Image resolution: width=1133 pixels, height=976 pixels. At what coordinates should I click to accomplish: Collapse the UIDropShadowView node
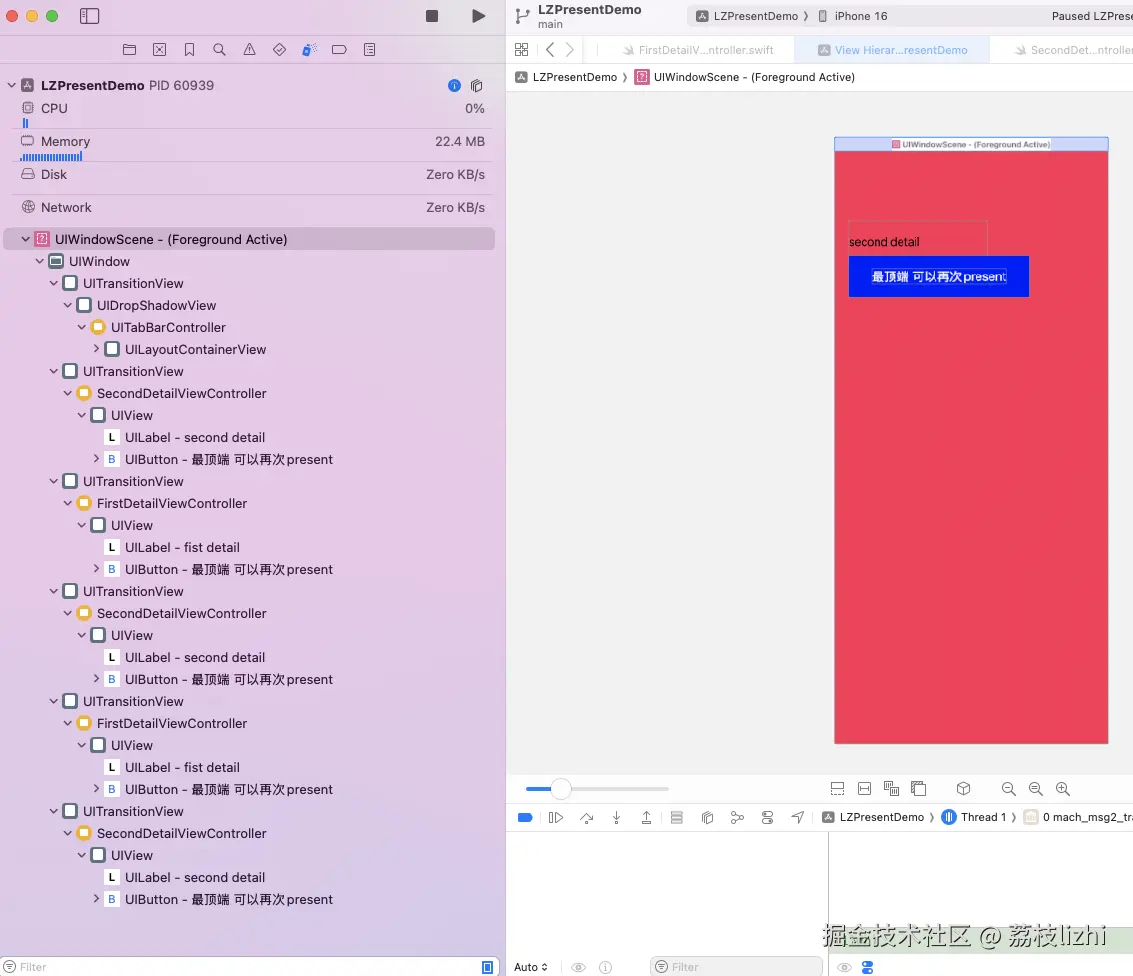click(x=67, y=306)
